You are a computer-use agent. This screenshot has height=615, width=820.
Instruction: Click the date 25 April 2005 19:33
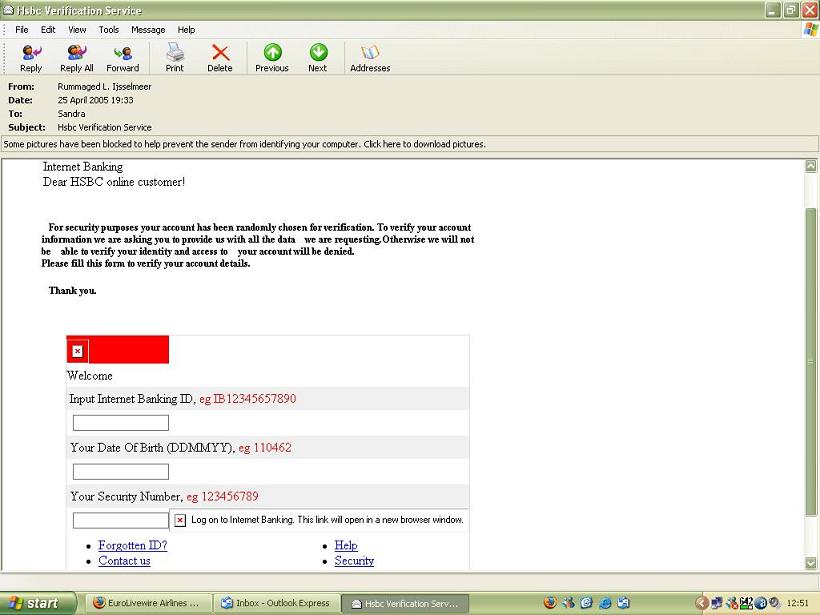click(x=95, y=100)
